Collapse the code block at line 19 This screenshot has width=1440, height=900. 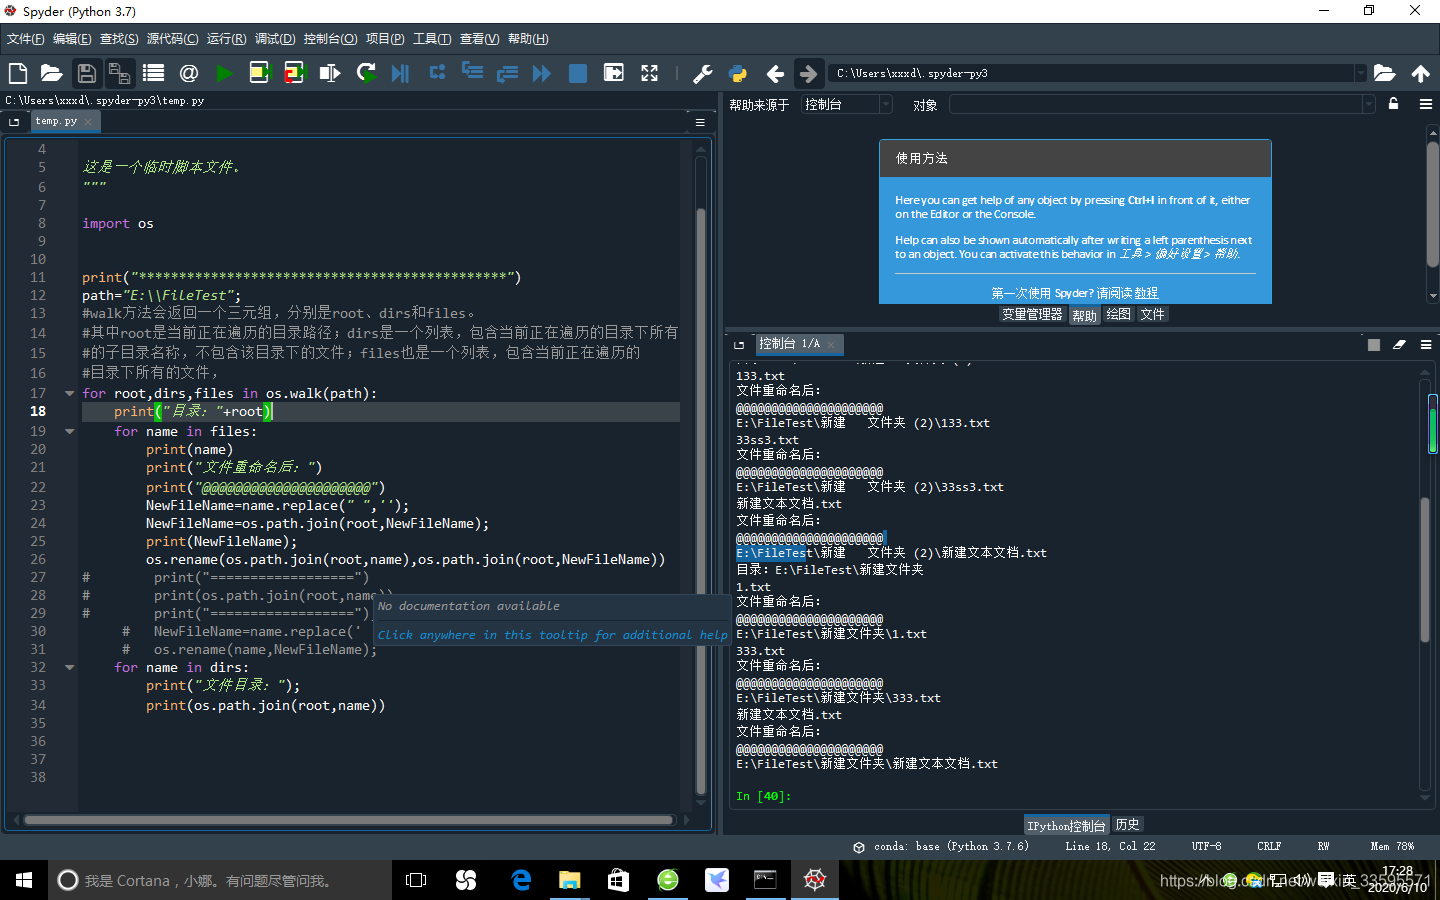pos(69,431)
